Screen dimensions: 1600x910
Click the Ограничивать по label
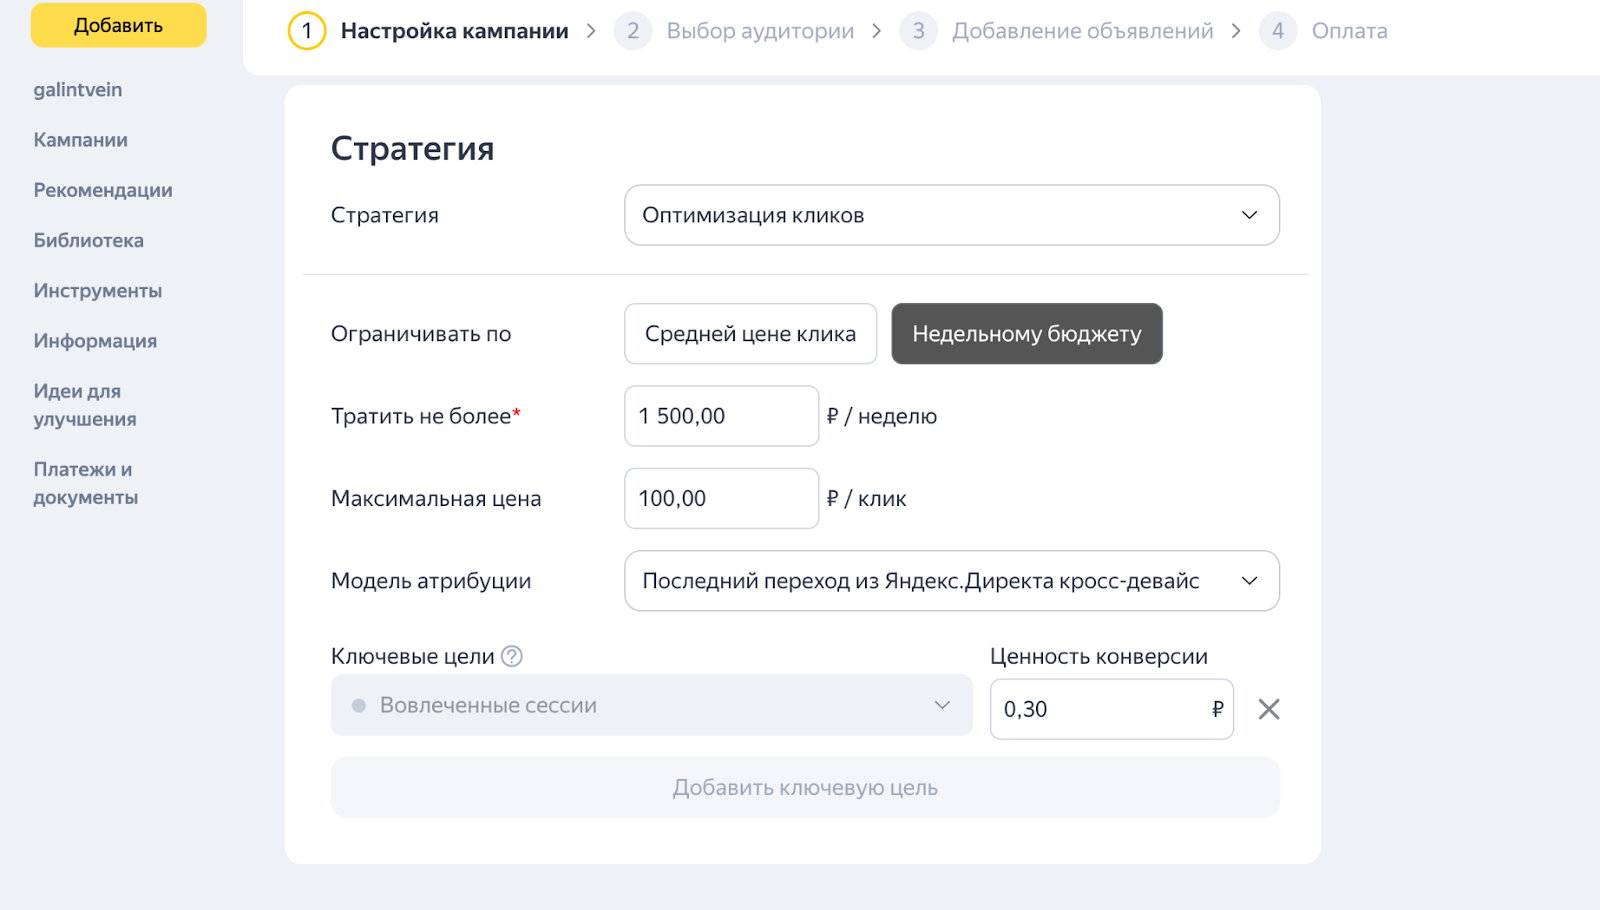pos(421,334)
